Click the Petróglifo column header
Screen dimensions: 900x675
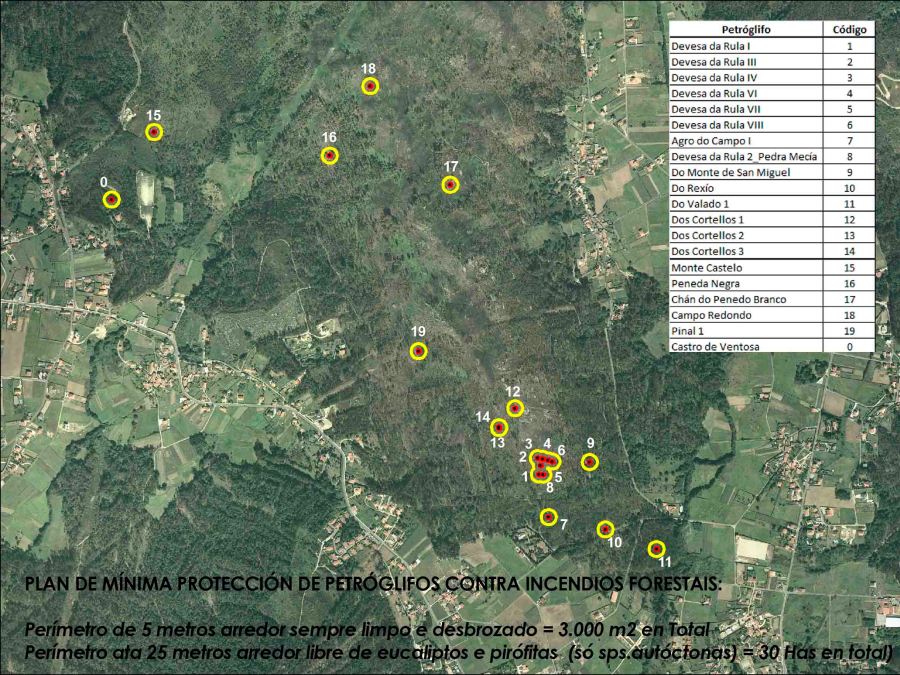(x=746, y=30)
